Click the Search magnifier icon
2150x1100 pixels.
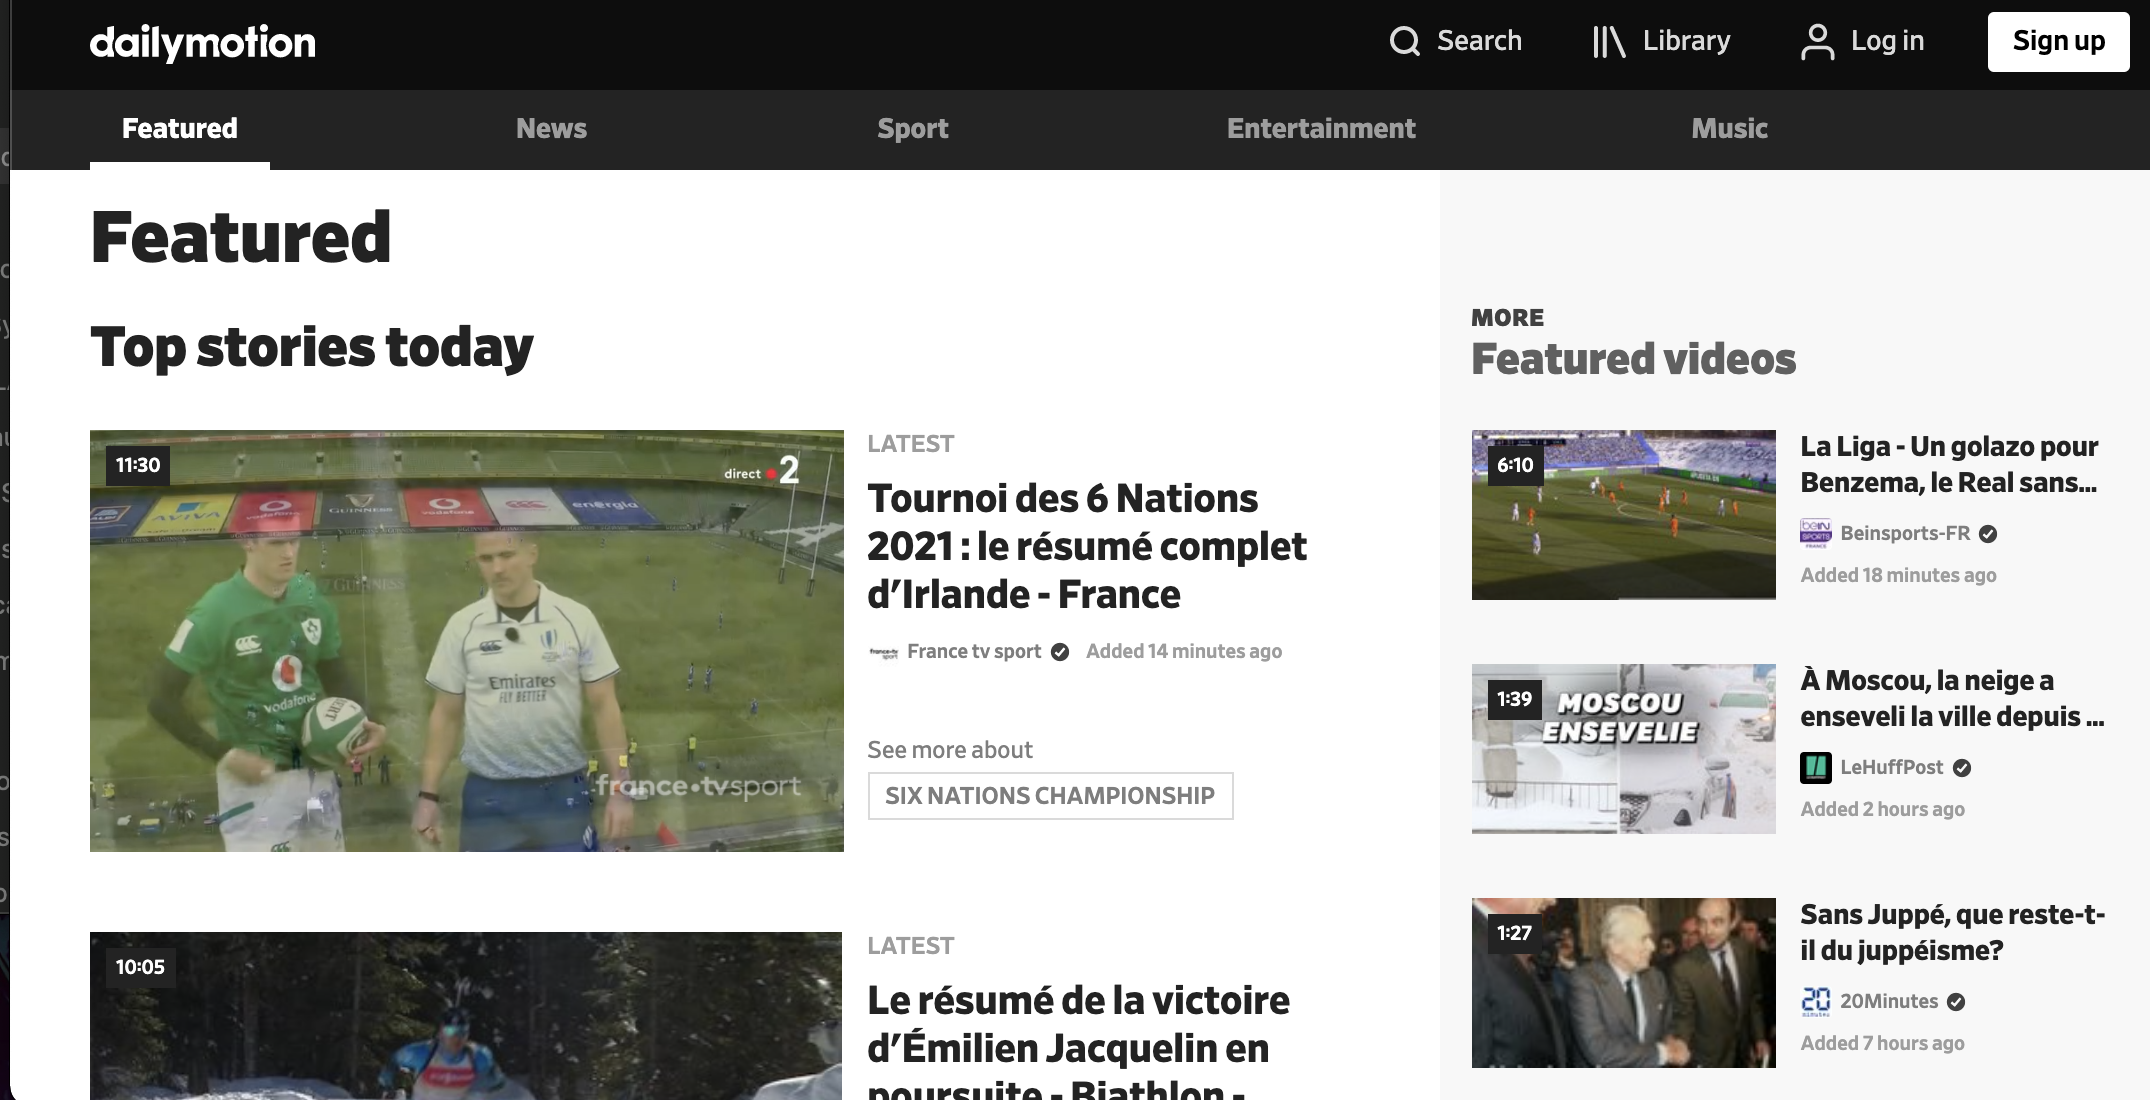tap(1405, 41)
